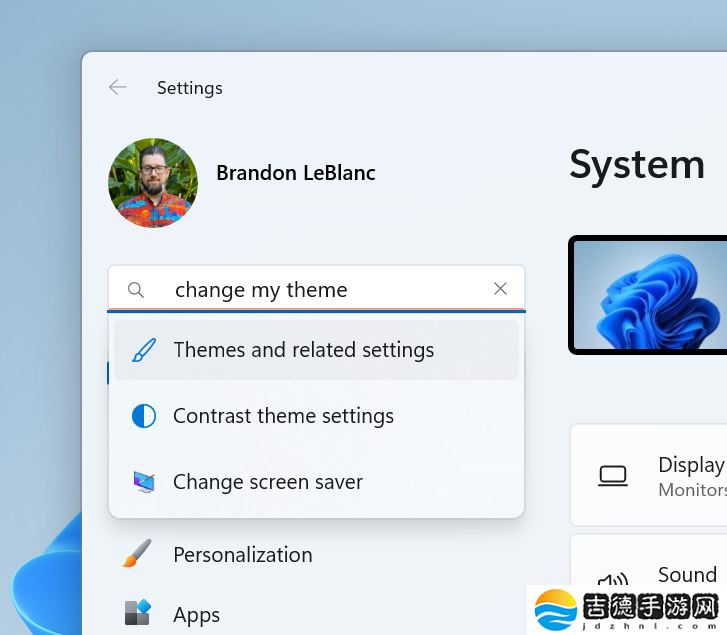Click the paintbrush icon for Themes result
The height and width of the screenshot is (635, 727).
coord(144,350)
